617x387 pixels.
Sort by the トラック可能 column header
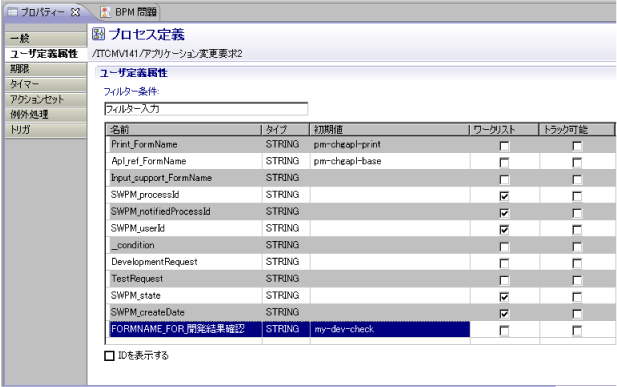click(x=576, y=130)
